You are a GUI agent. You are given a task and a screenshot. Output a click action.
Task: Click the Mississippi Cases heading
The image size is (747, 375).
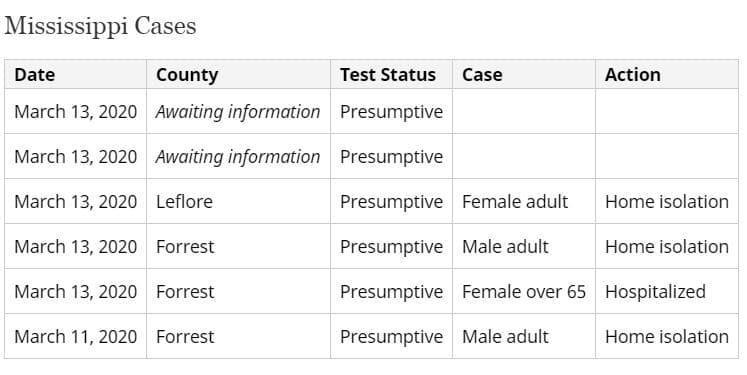coord(100,27)
